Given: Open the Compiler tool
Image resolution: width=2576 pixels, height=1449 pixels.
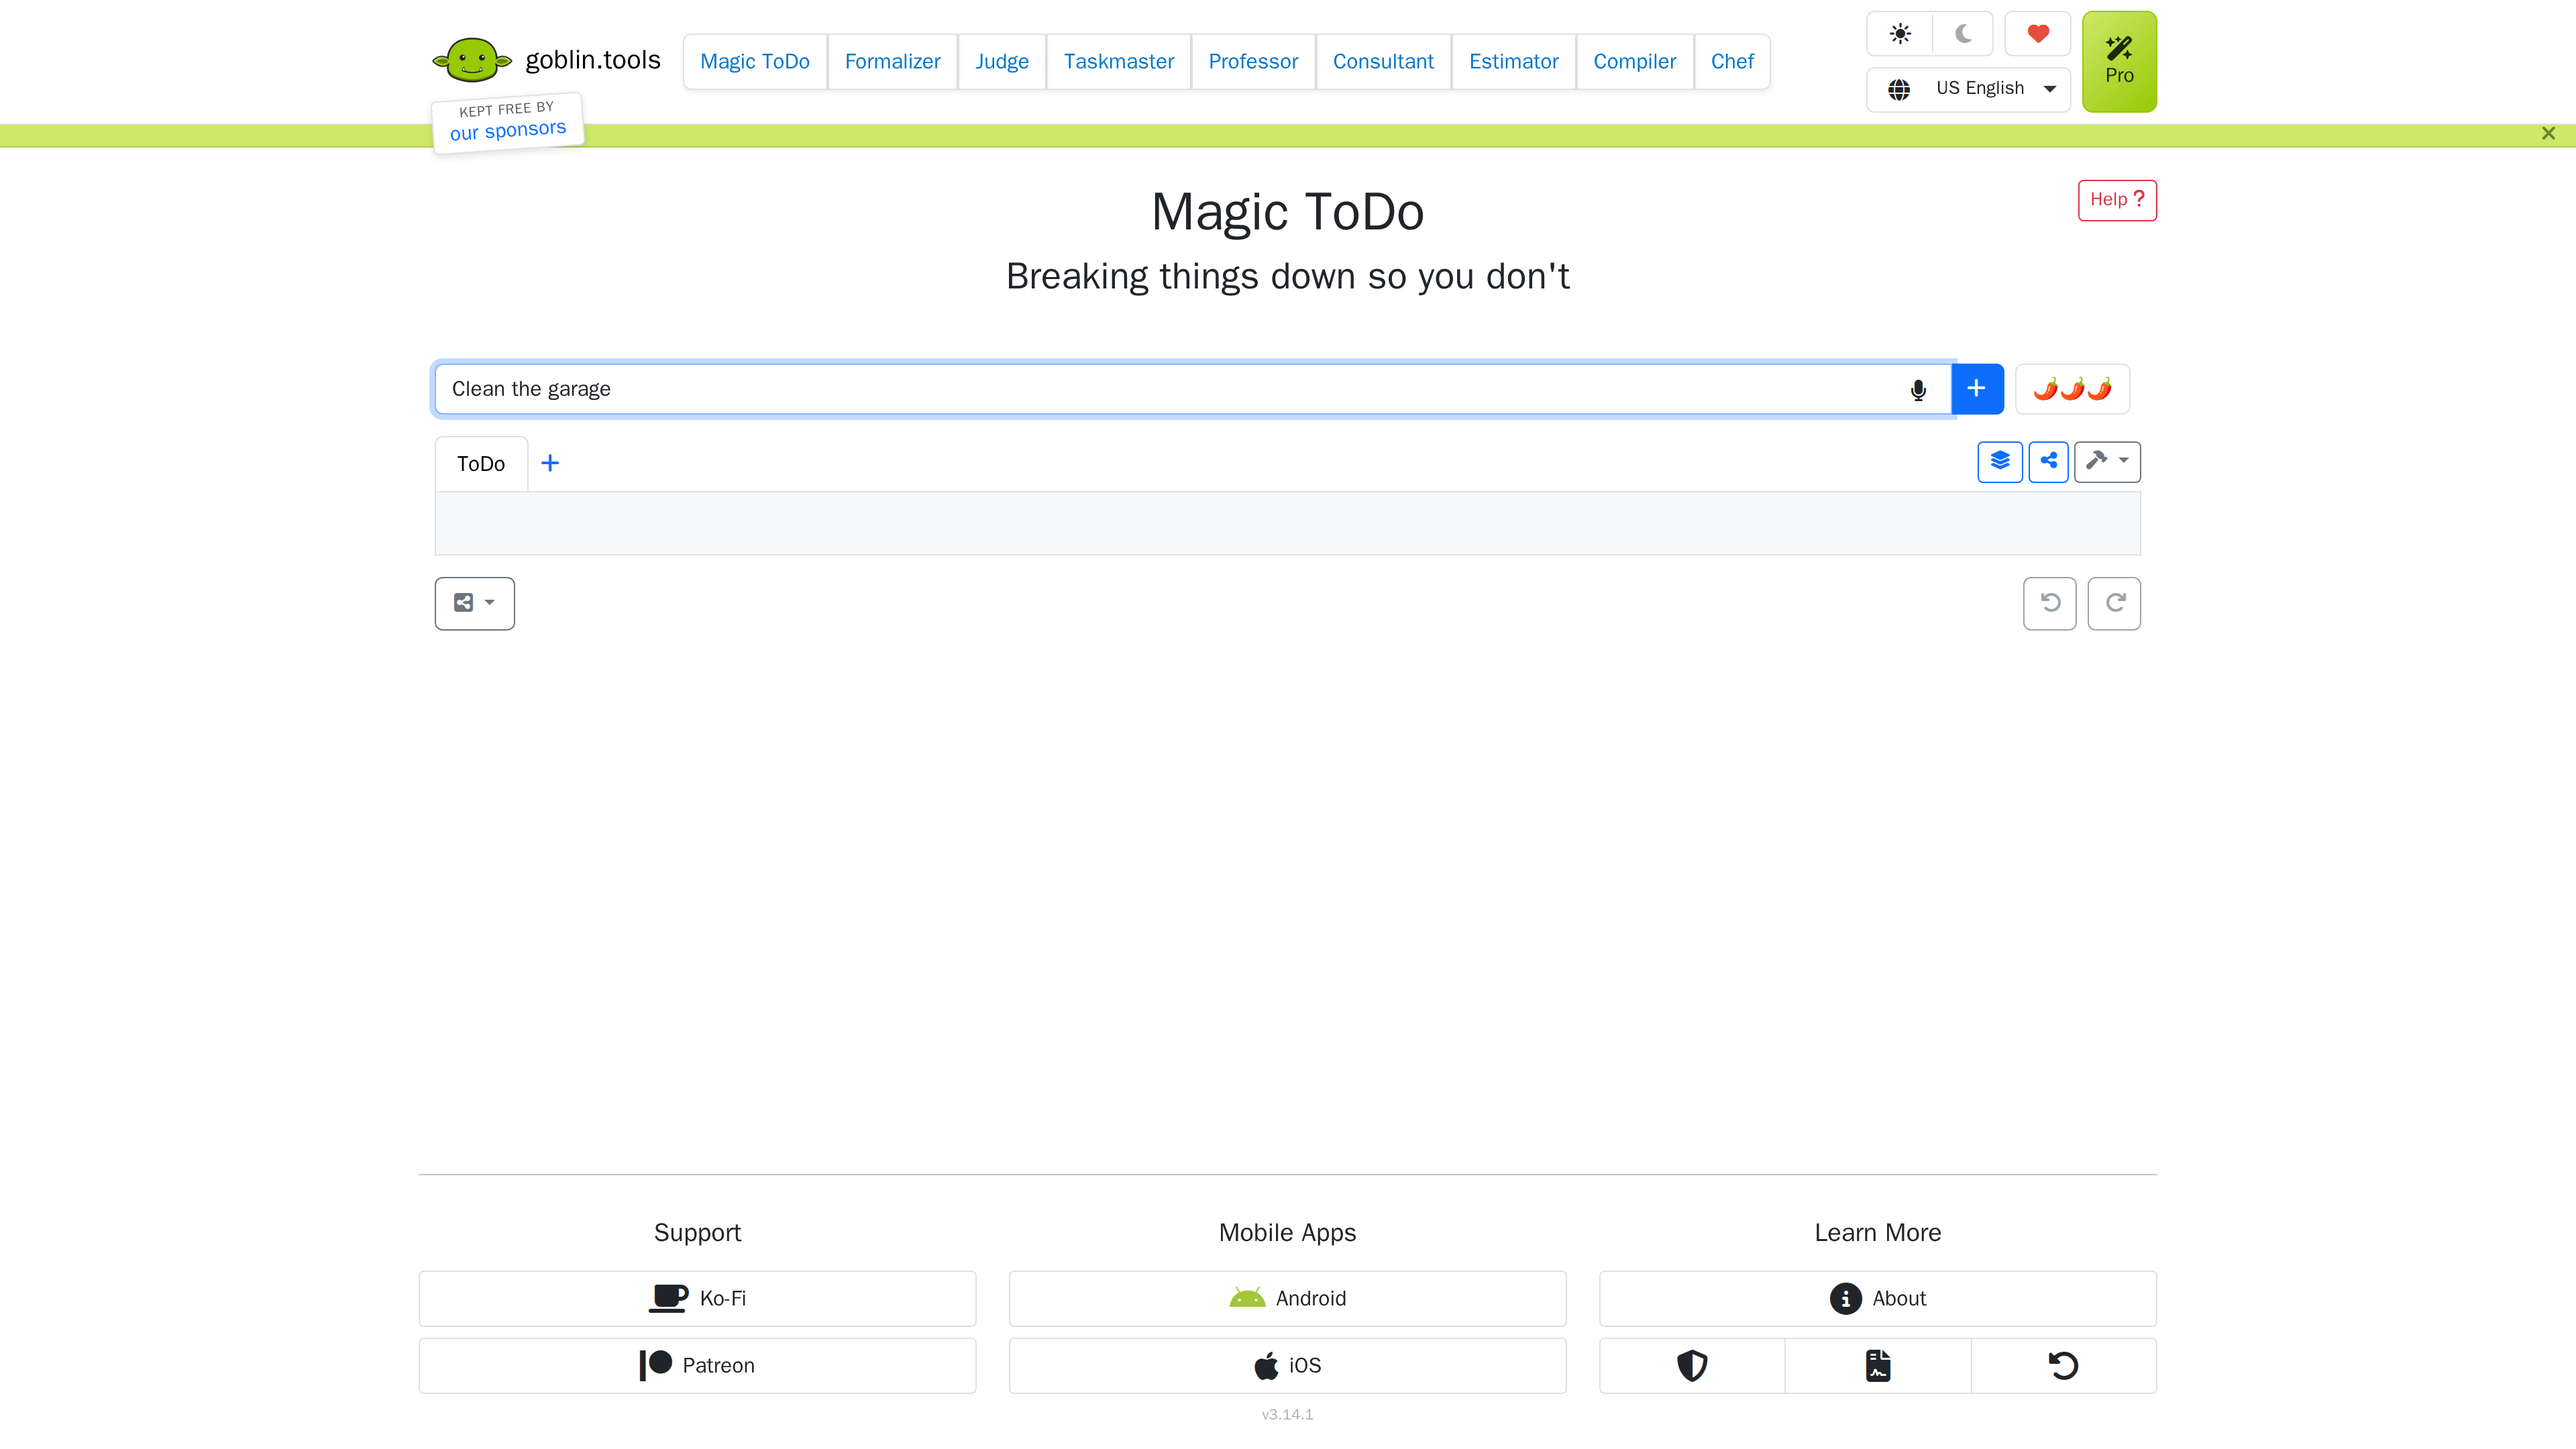Looking at the screenshot, I should [1634, 62].
